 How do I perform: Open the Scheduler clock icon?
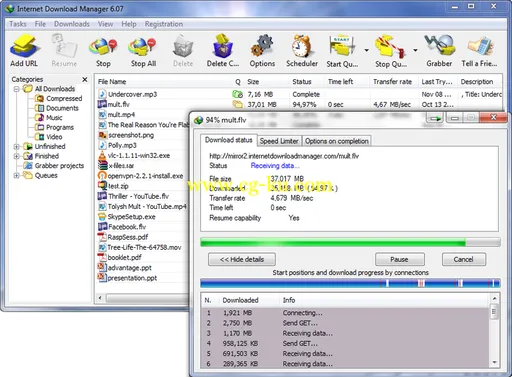[302, 51]
